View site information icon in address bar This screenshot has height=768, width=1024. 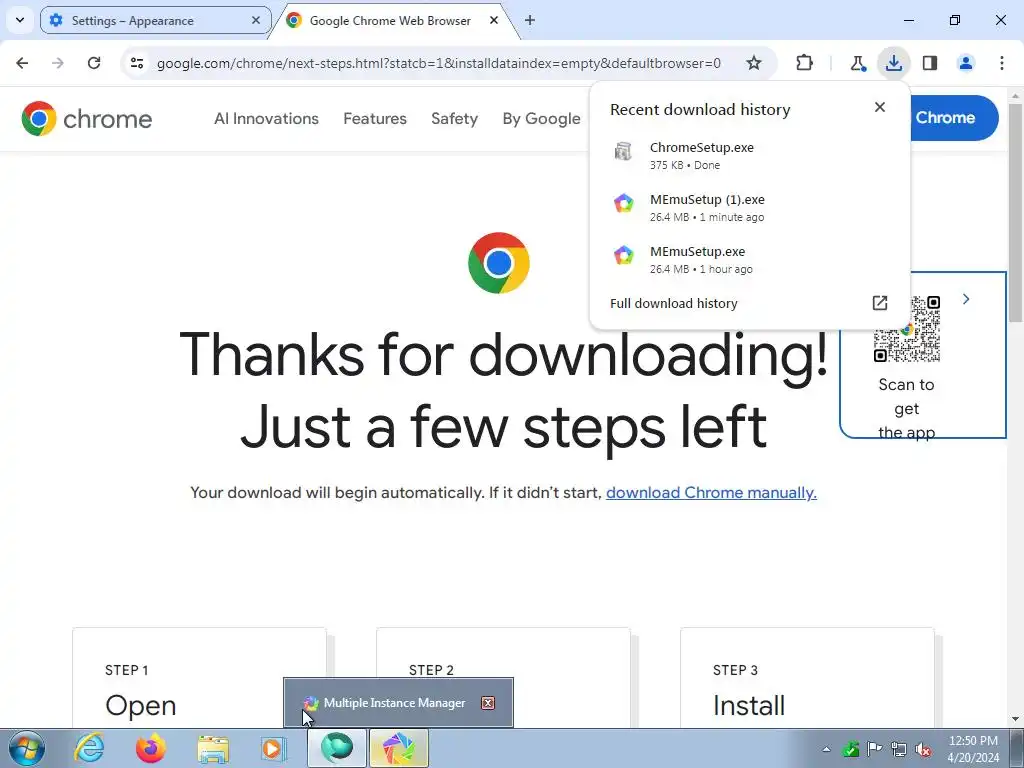pos(137,63)
